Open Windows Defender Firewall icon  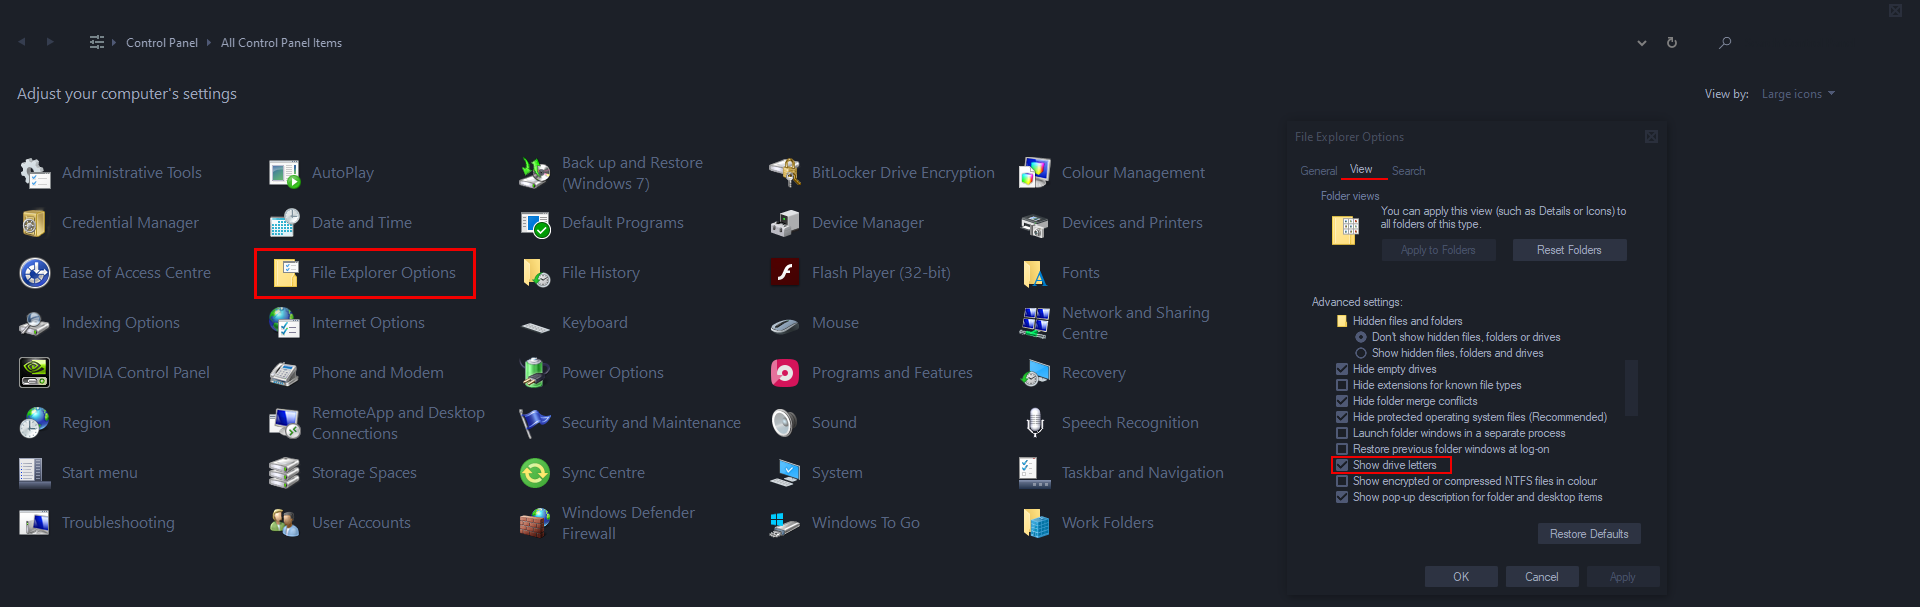click(x=535, y=523)
